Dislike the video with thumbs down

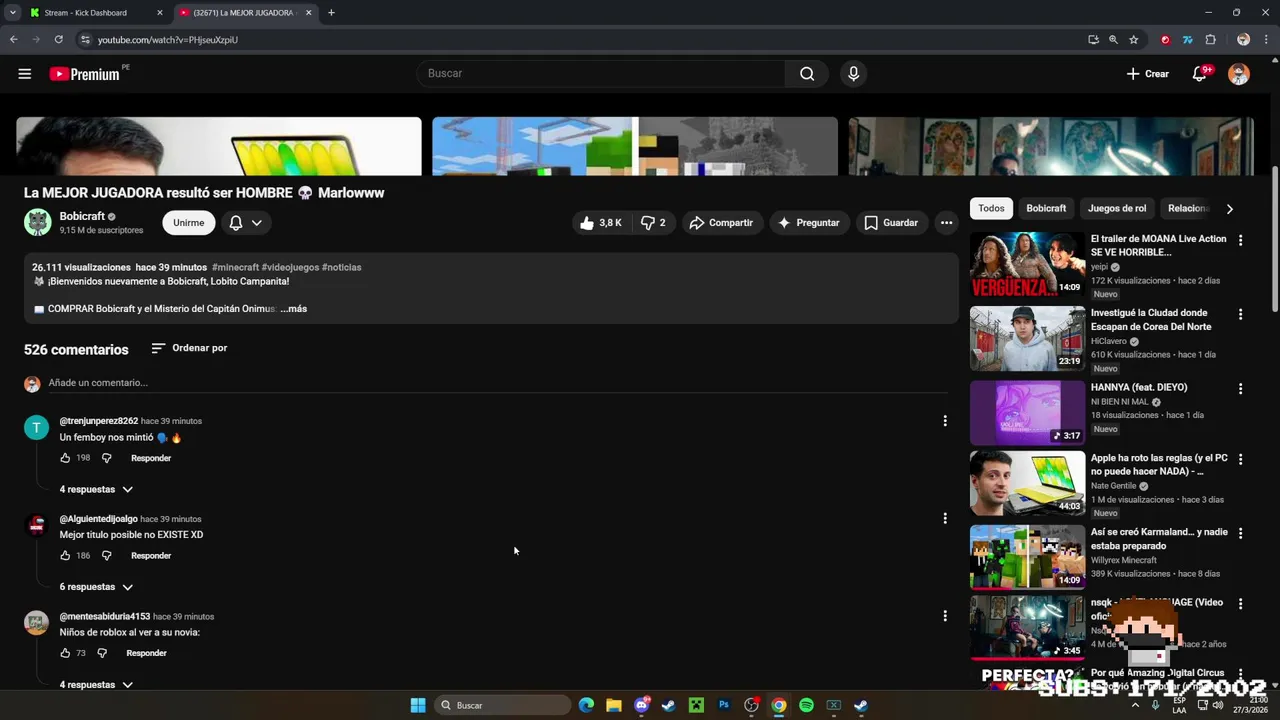click(653, 223)
